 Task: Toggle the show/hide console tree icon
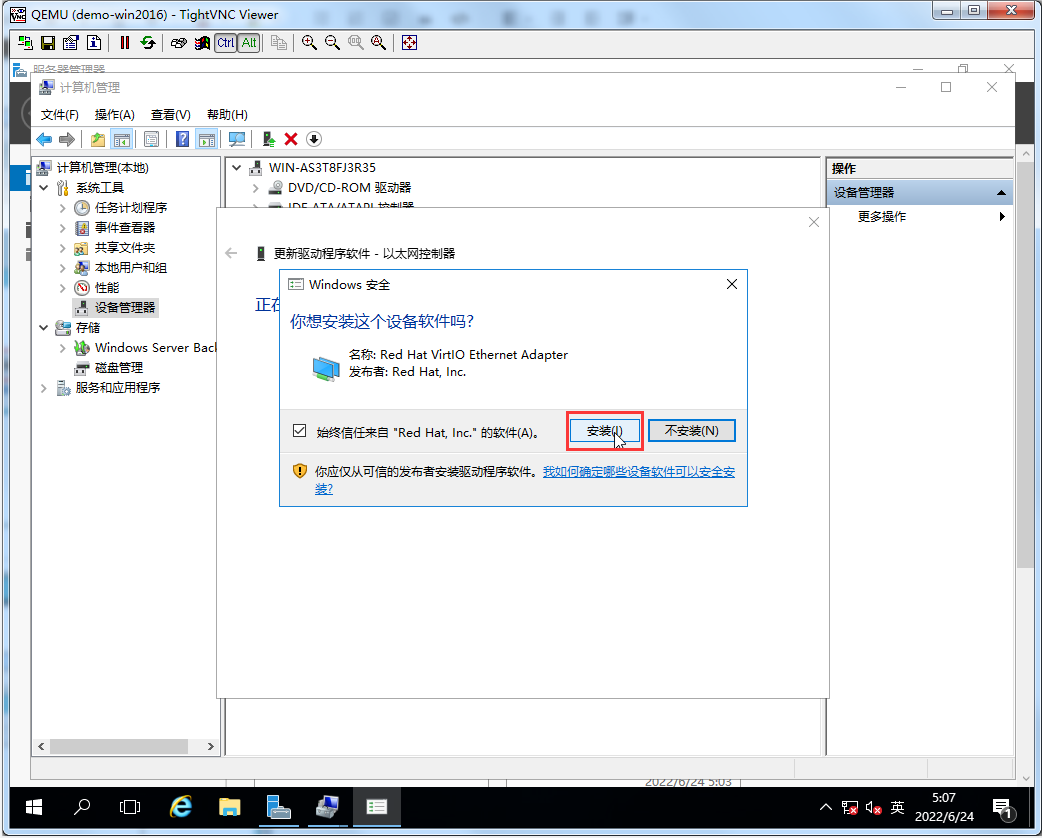tap(121, 139)
